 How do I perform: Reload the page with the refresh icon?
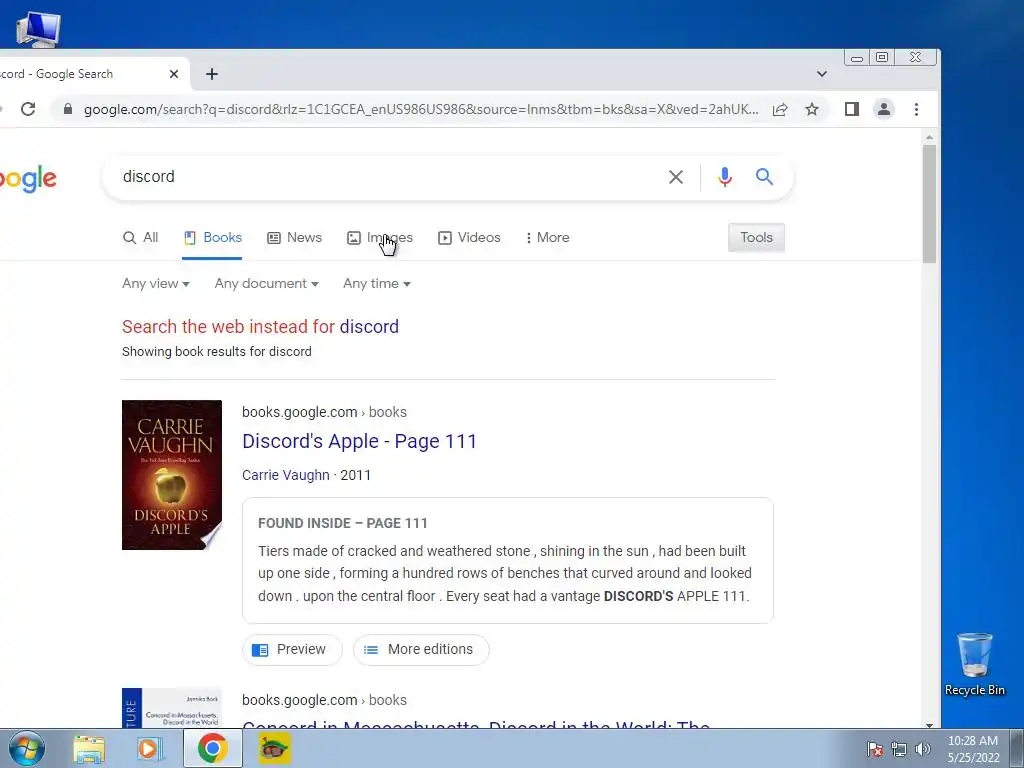(28, 109)
